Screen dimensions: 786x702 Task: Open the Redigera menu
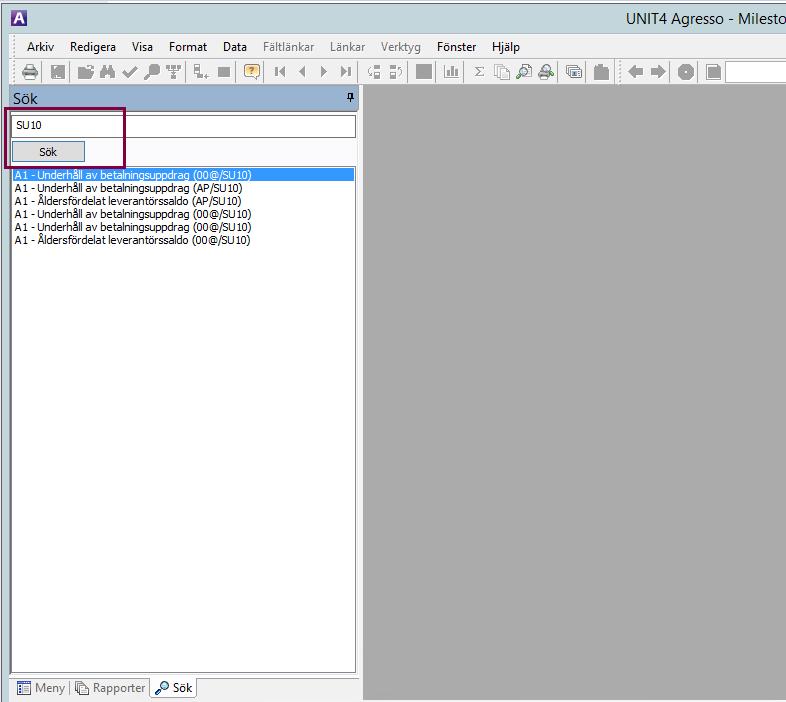coord(93,47)
